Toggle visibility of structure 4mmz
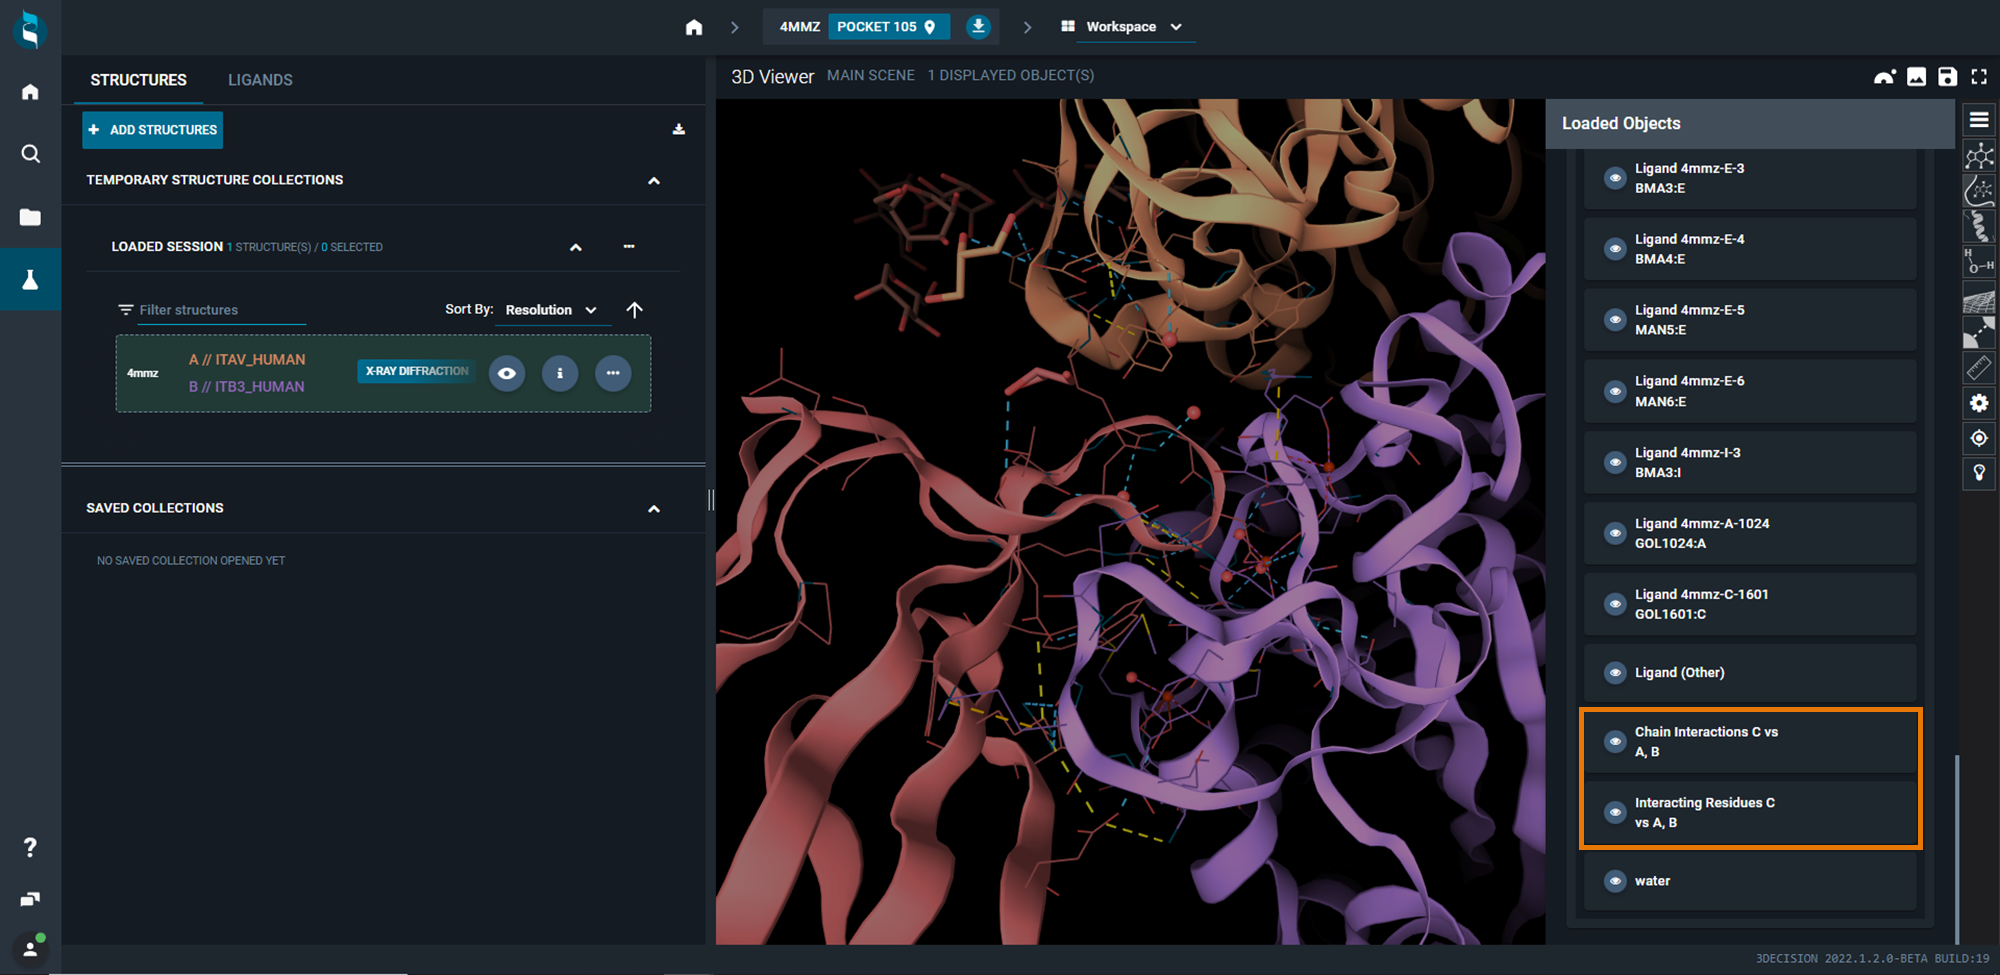The image size is (2000, 975). pyautogui.click(x=507, y=373)
